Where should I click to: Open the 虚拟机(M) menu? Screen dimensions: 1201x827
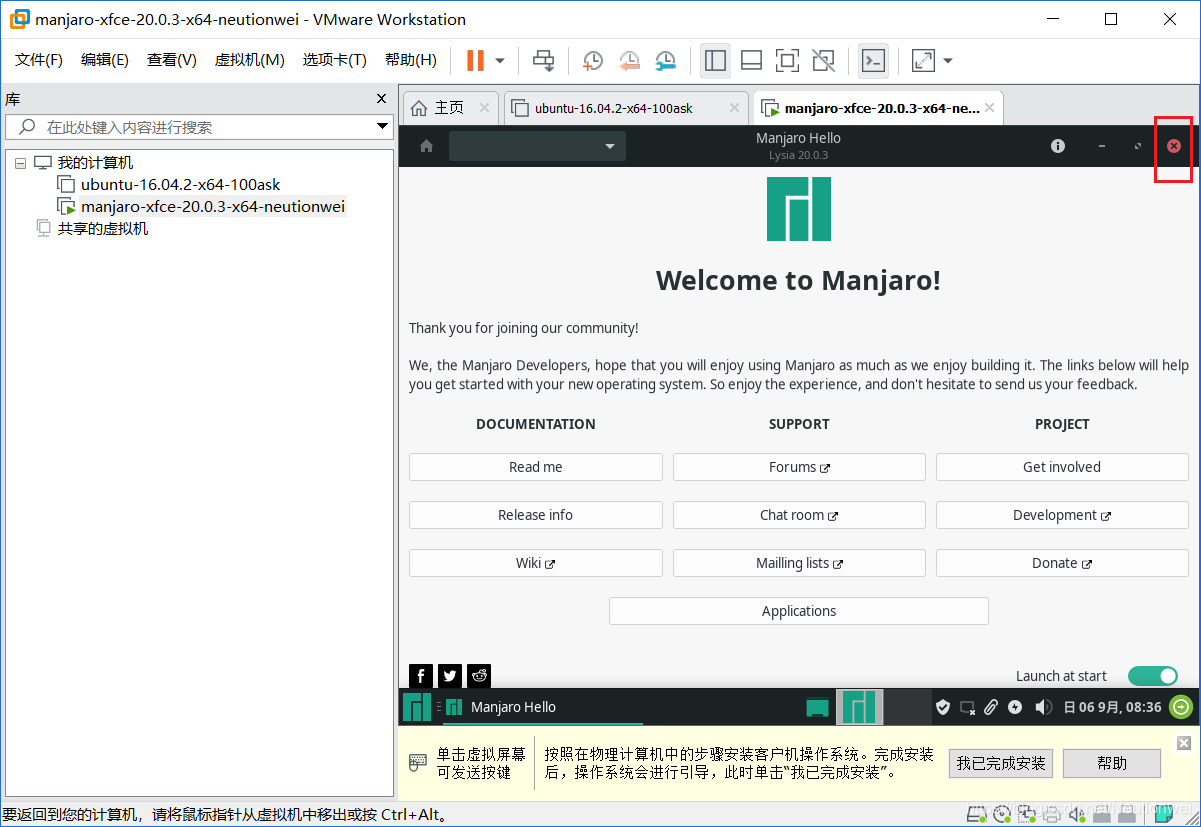tap(250, 60)
